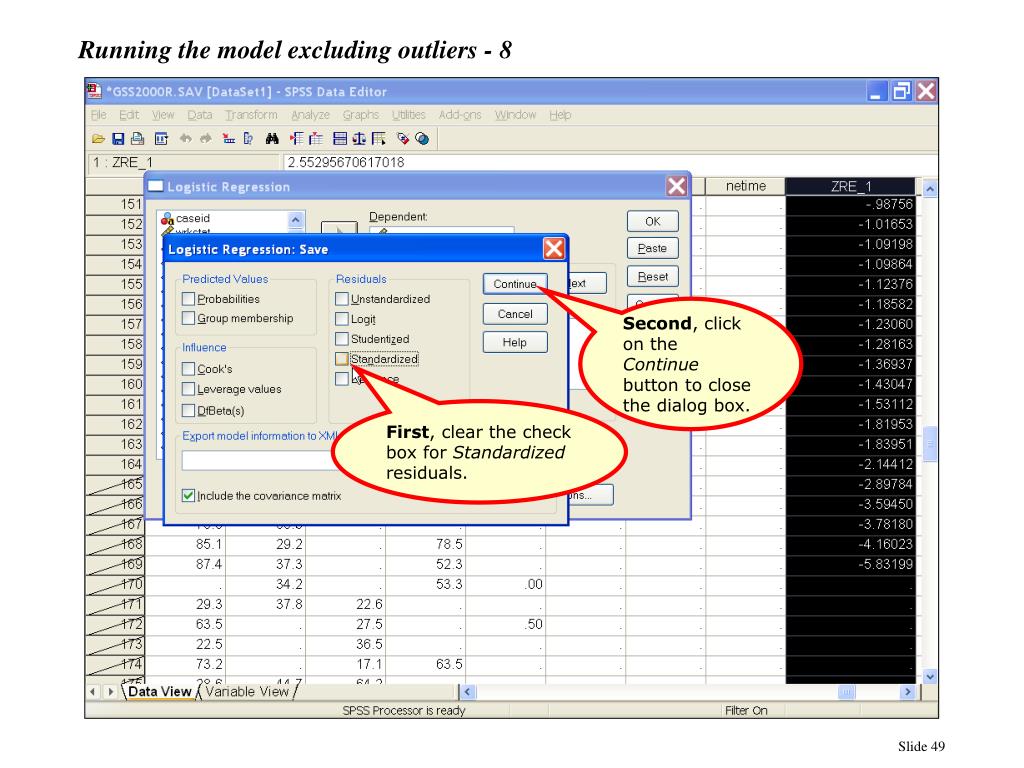1024x768 pixels.
Task: Enable the Group membership checkbox
Action: click(188, 318)
